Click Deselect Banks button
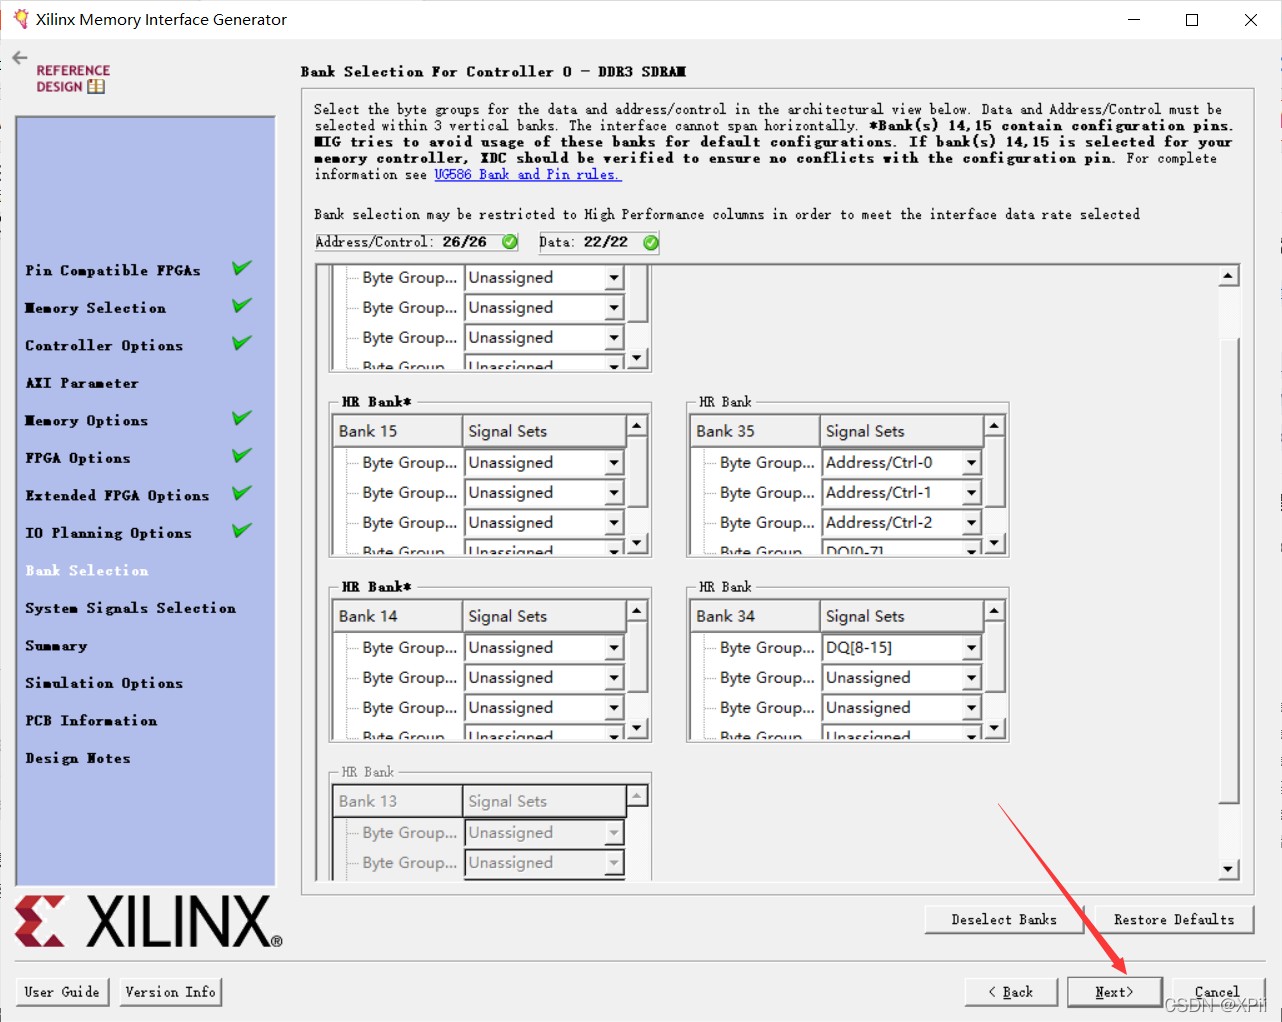The image size is (1282, 1022). click(1004, 919)
